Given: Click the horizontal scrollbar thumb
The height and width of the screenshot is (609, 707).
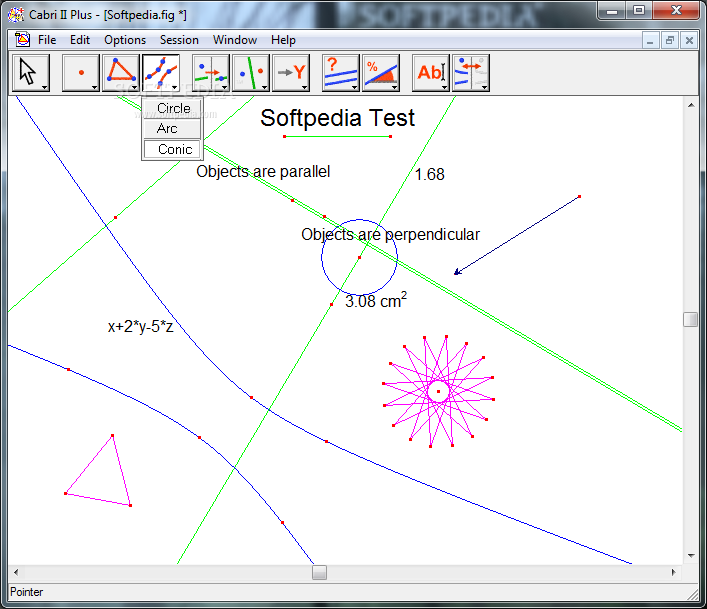Looking at the screenshot, I should click(319, 572).
